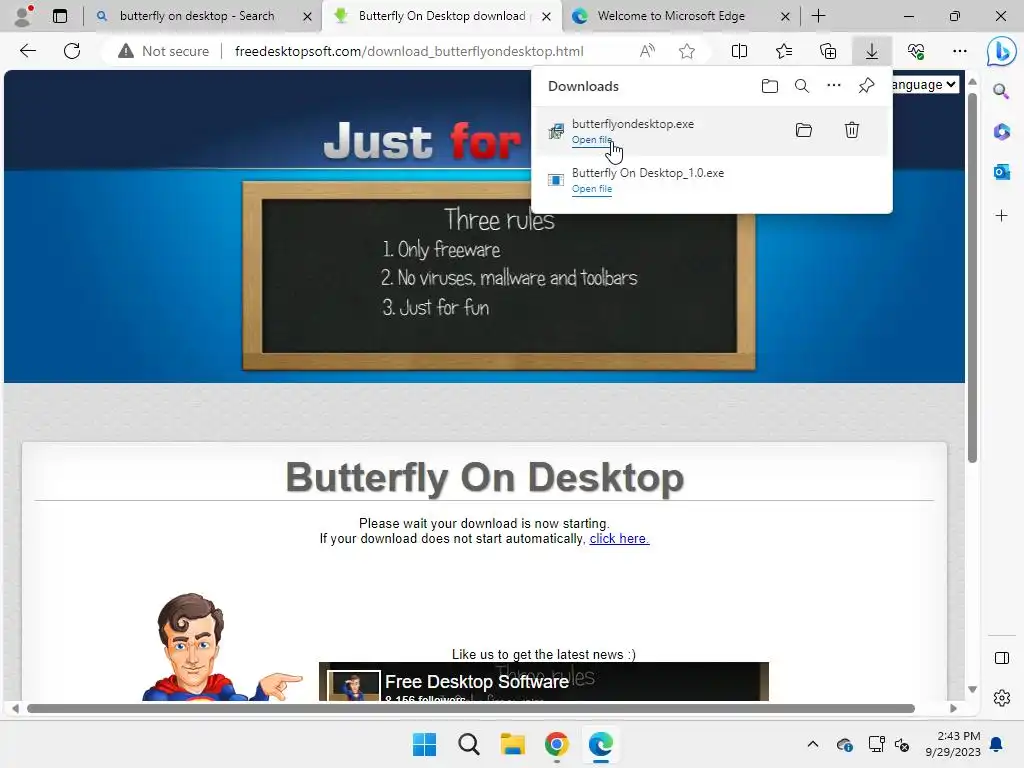Open more options in Downloads panel
The image size is (1024, 768).
[x=833, y=86]
